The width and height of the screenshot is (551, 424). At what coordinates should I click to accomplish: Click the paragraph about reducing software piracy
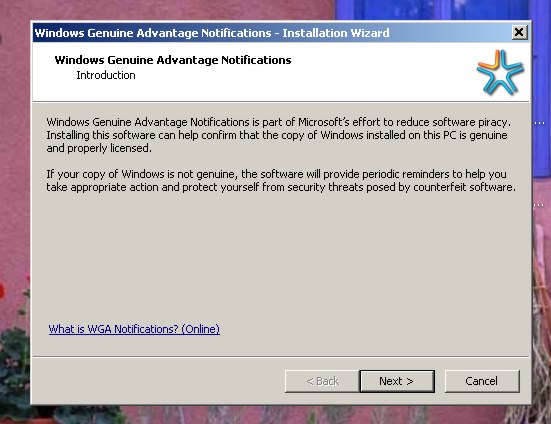click(x=278, y=135)
